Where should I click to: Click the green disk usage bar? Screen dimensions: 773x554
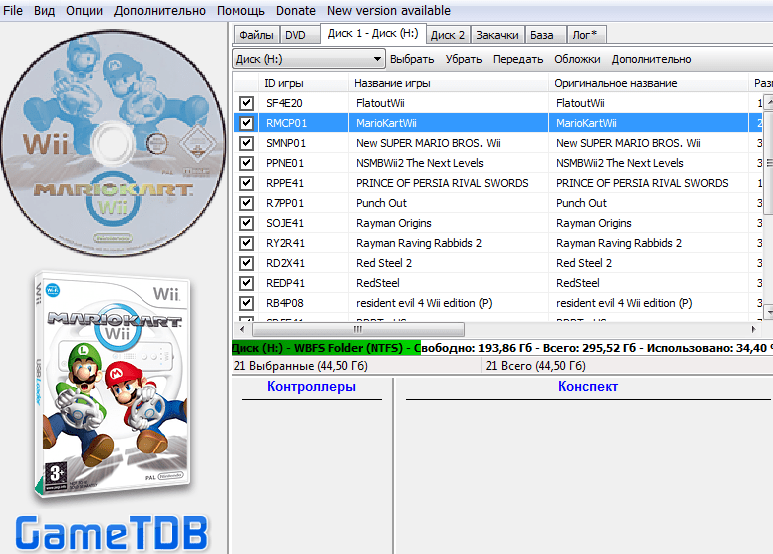pyautogui.click(x=326, y=348)
